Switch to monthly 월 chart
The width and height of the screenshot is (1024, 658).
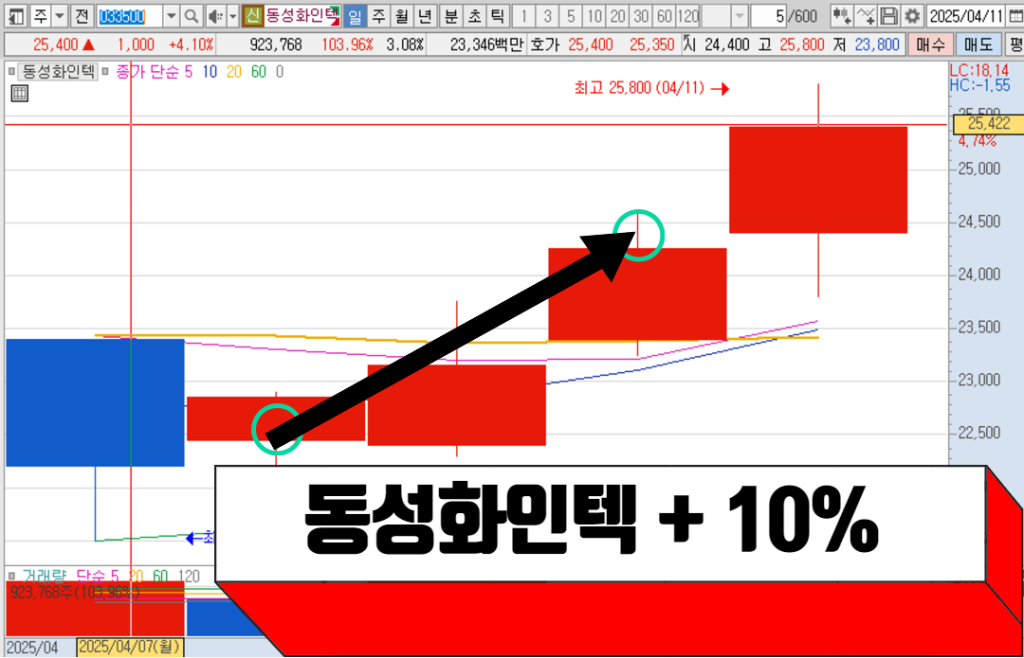tap(402, 16)
